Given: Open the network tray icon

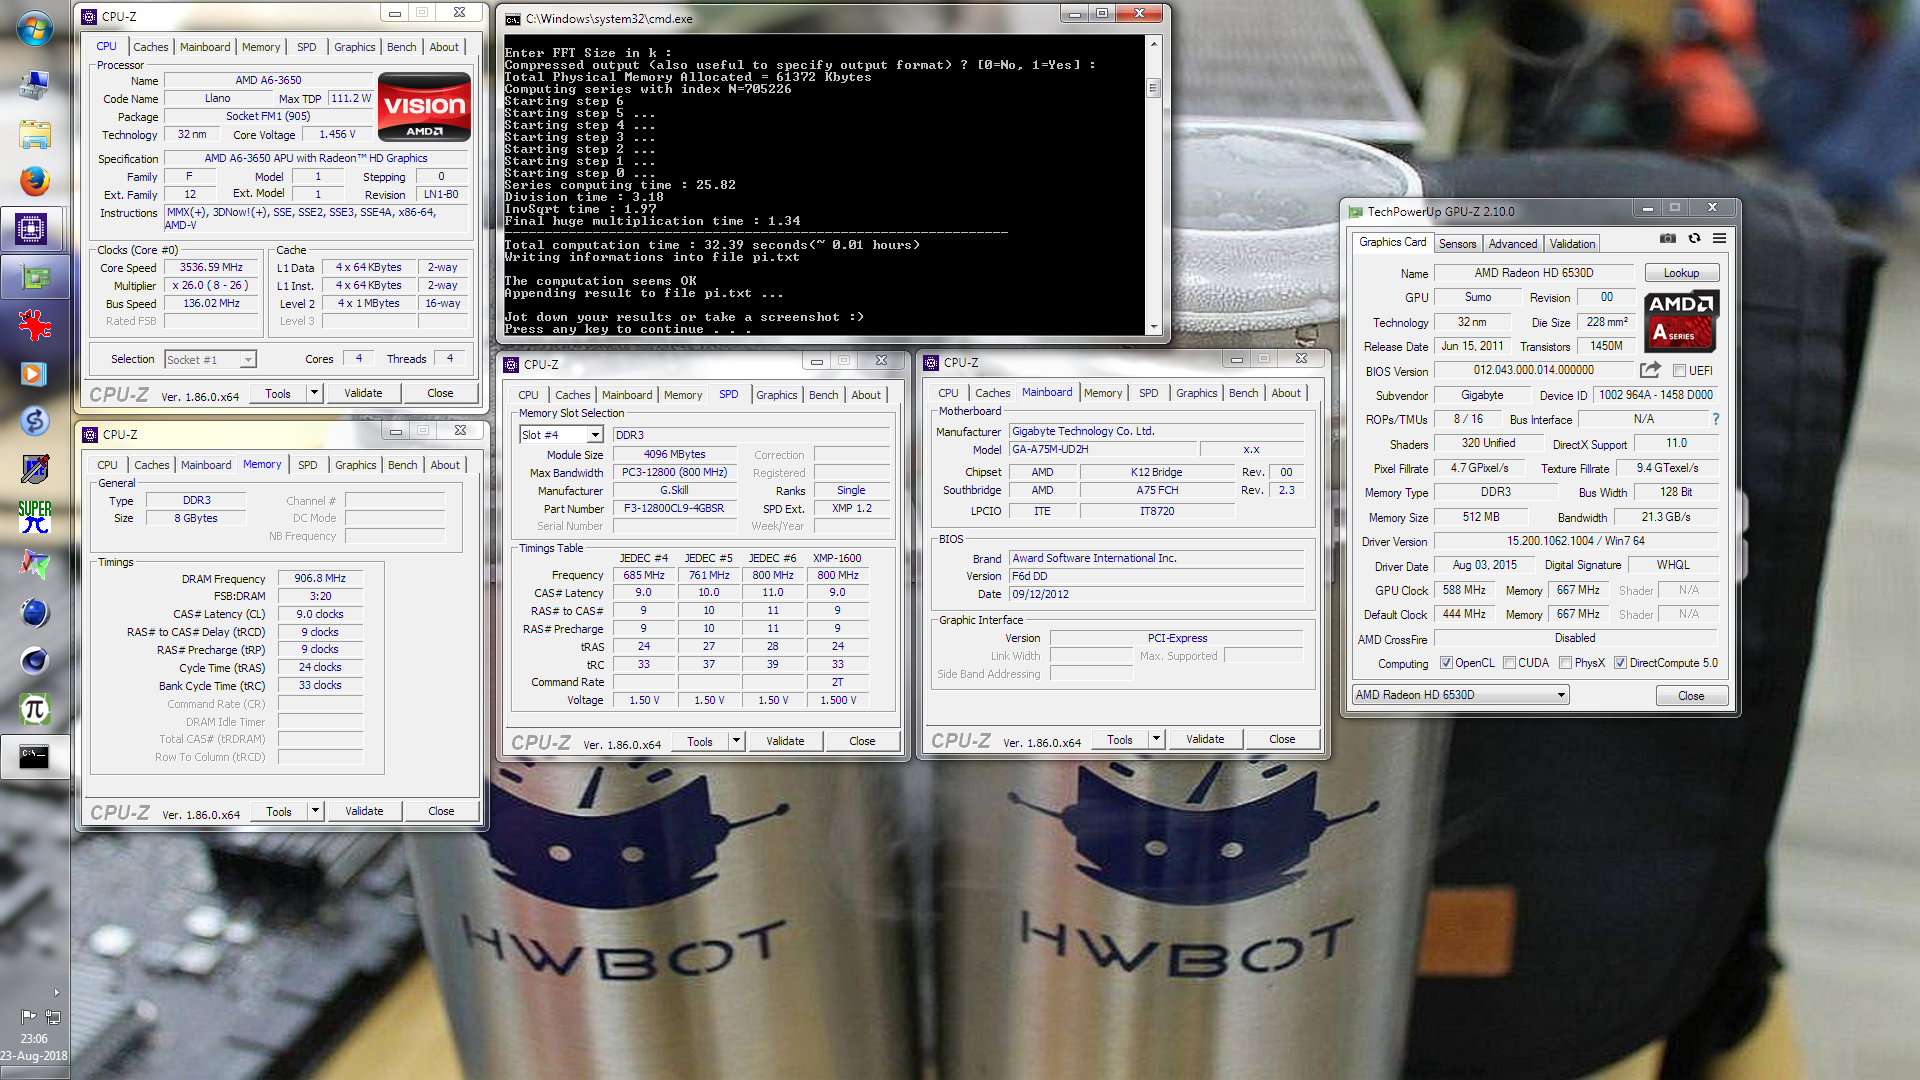Looking at the screenshot, I should click(x=53, y=1017).
